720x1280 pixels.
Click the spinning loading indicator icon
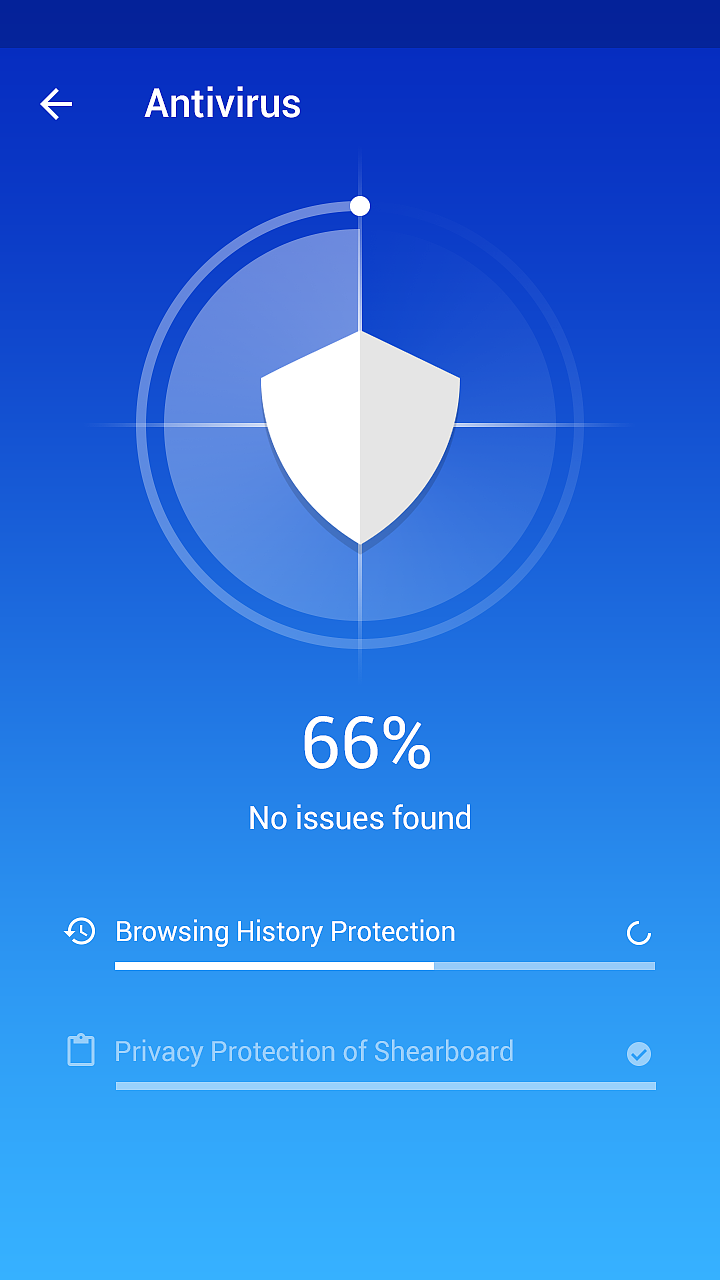click(x=639, y=934)
